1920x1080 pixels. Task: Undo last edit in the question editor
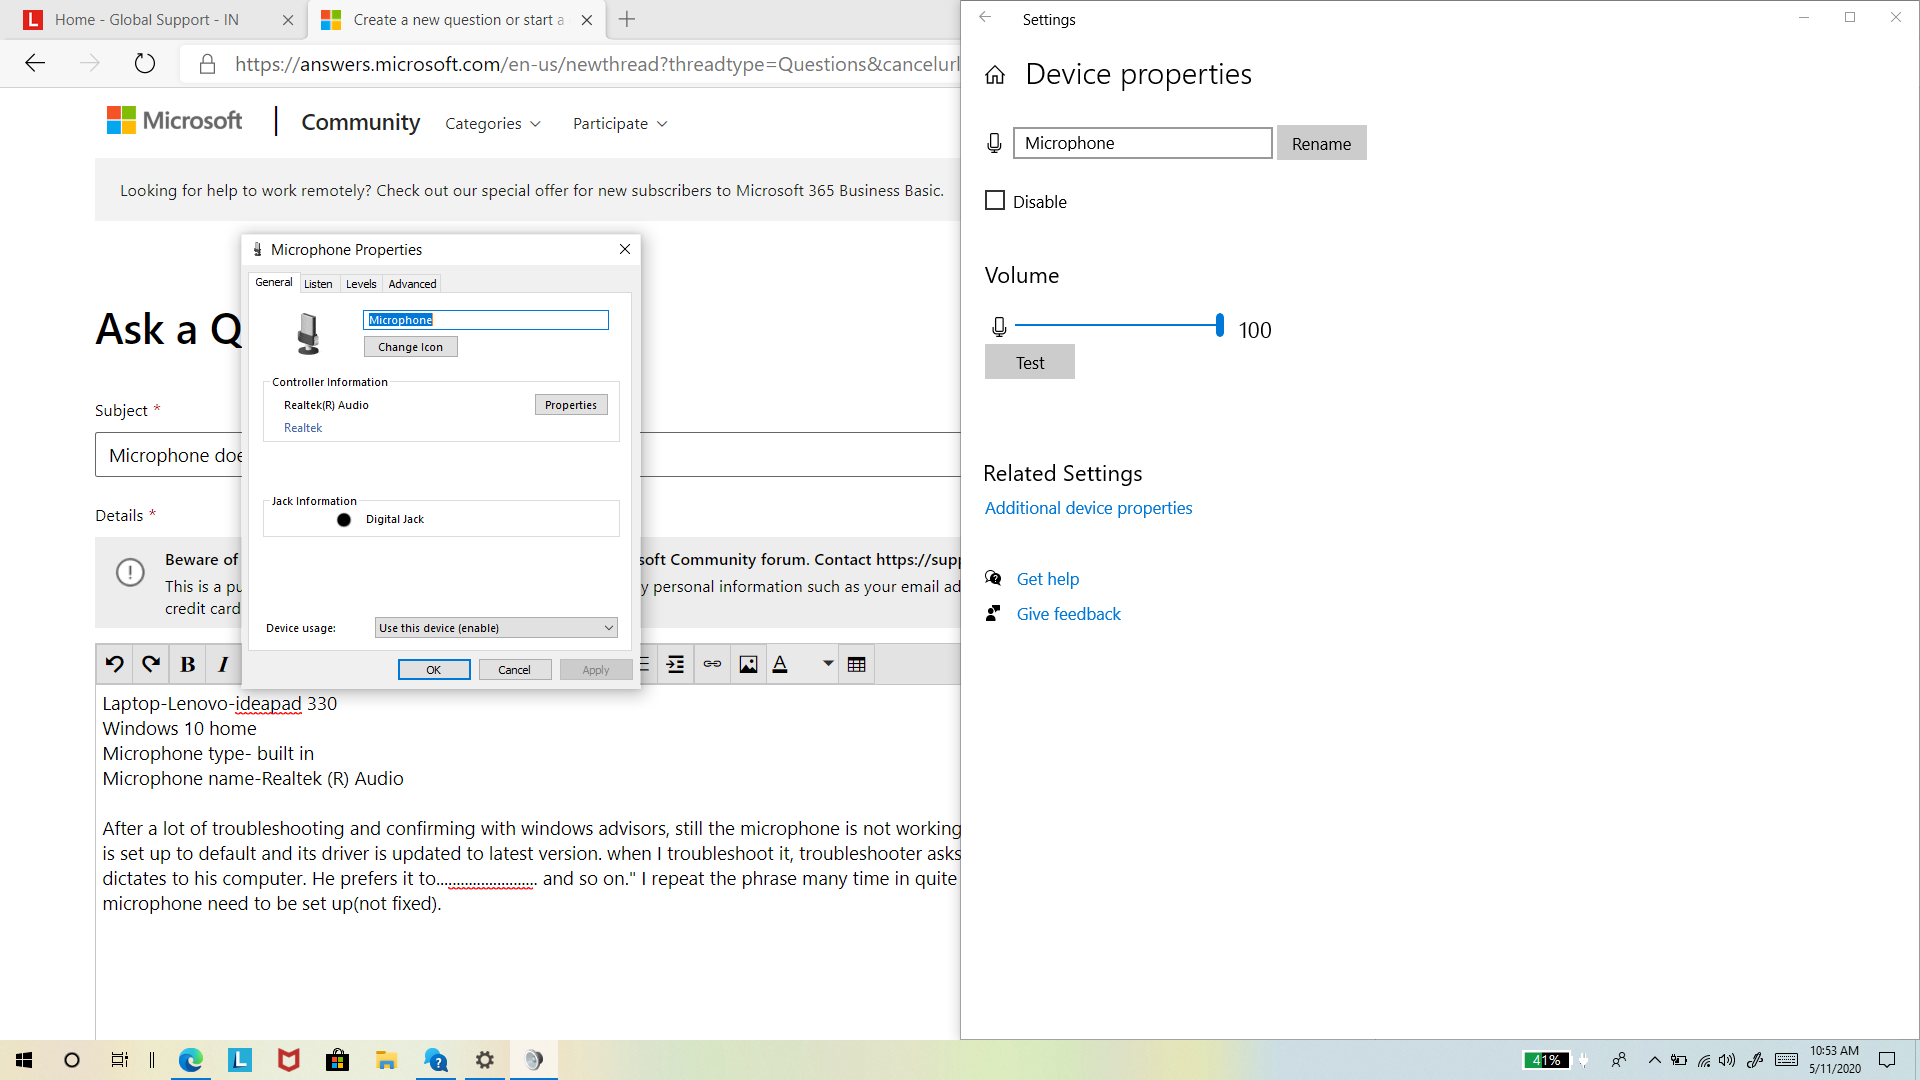pyautogui.click(x=115, y=664)
